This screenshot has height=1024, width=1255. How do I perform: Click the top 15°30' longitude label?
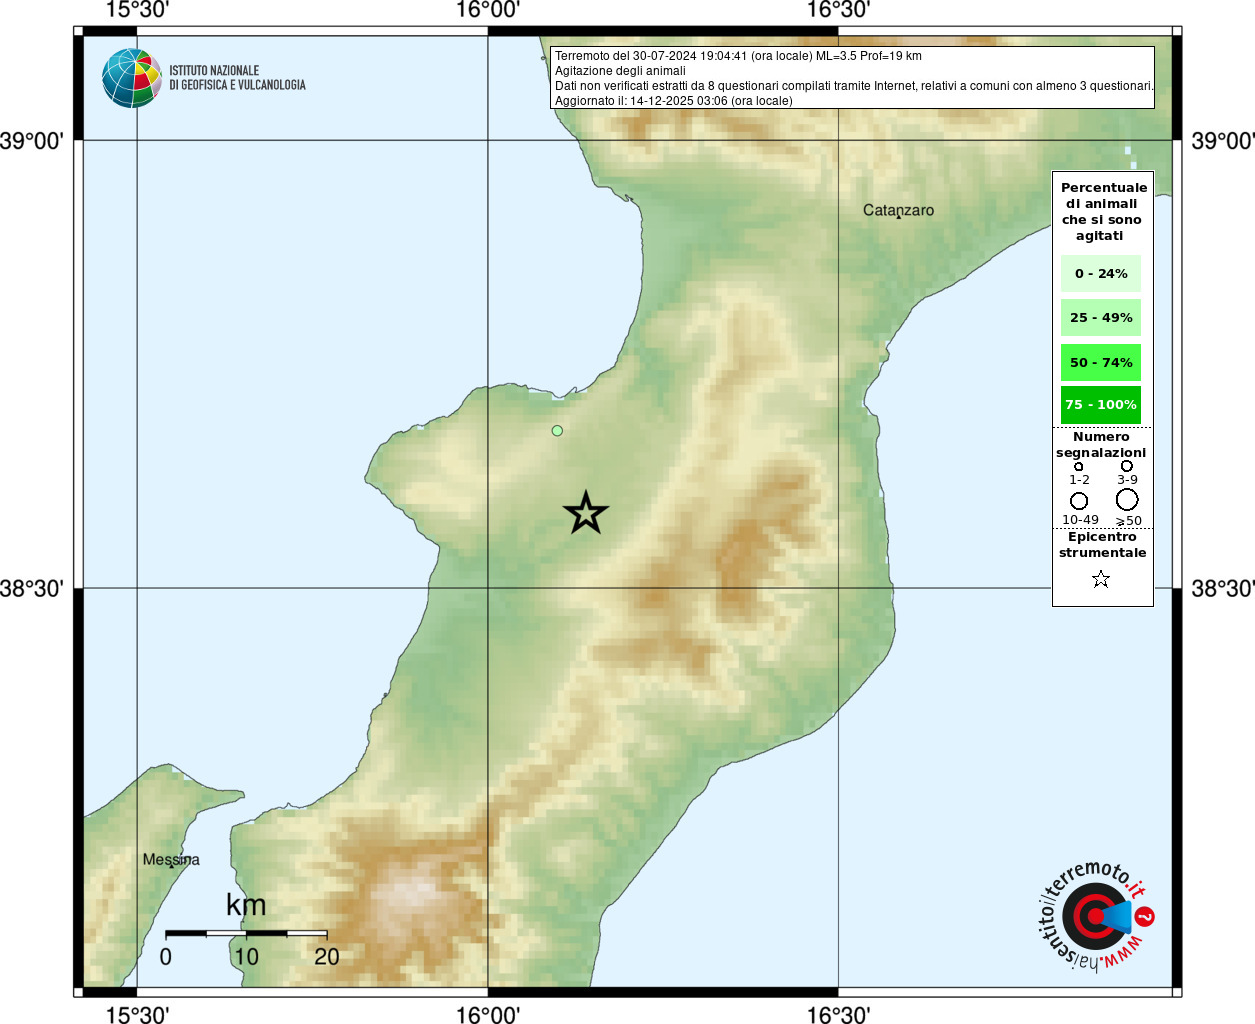(x=137, y=10)
